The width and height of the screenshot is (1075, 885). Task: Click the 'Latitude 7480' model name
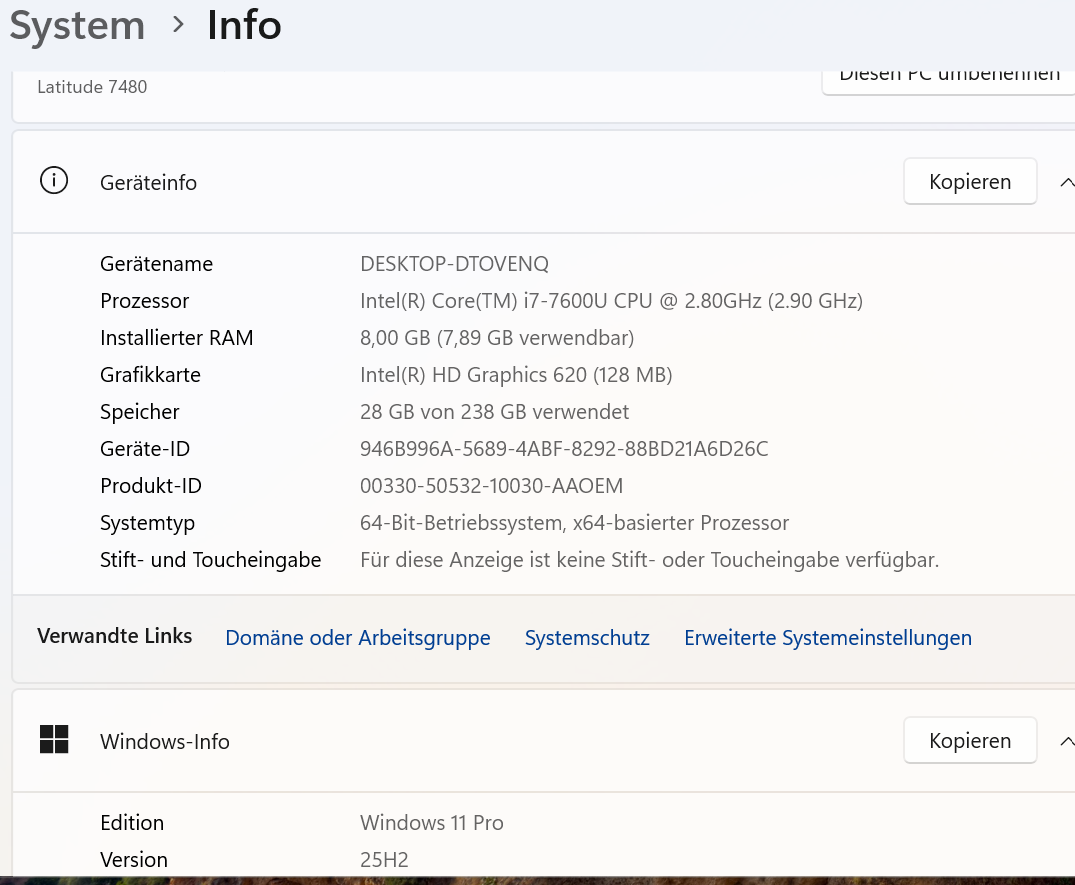(x=92, y=87)
